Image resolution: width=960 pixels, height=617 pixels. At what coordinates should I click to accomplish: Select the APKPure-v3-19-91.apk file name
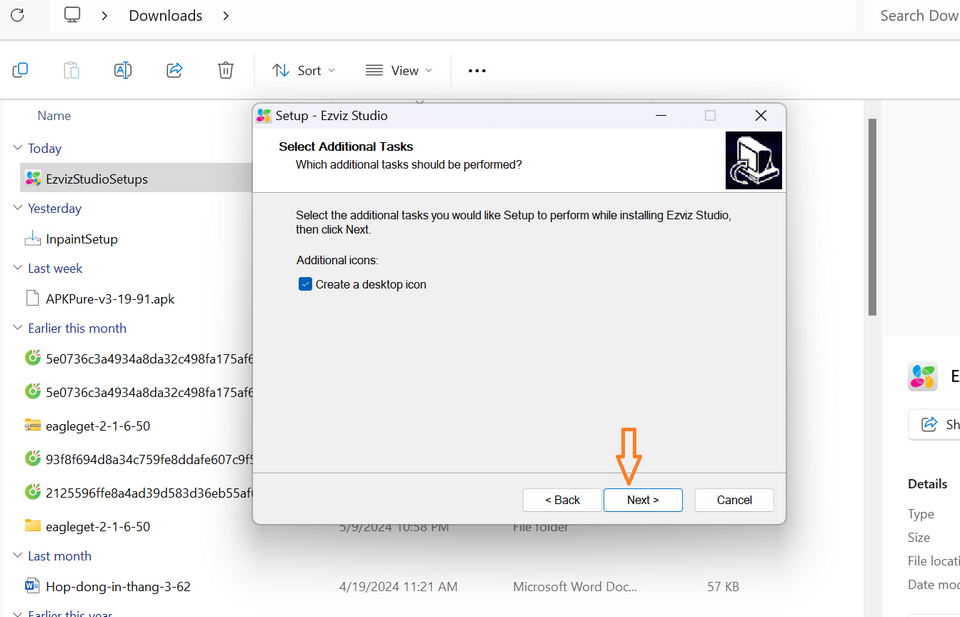[x=110, y=299]
